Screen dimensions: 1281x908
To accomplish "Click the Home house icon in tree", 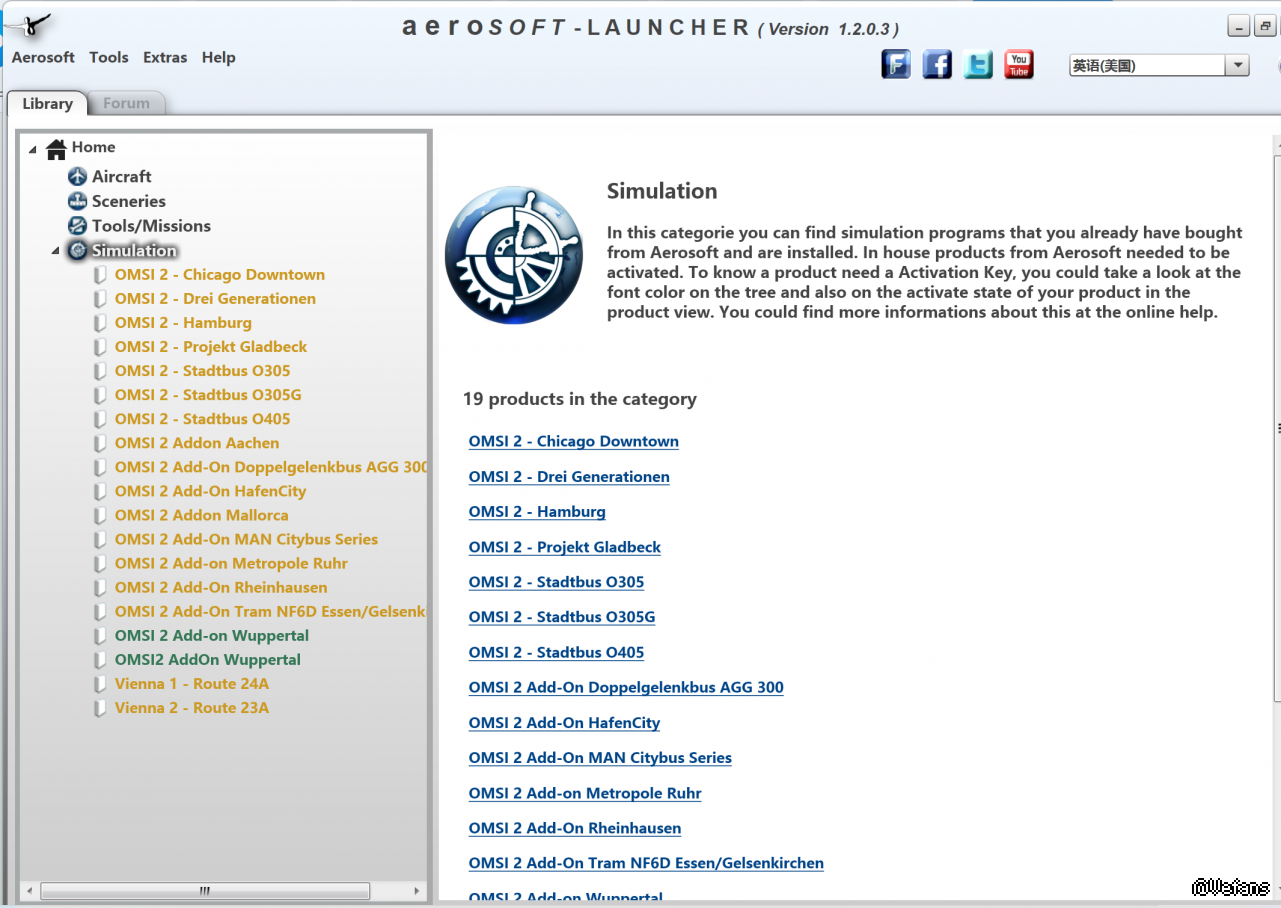I will point(56,148).
